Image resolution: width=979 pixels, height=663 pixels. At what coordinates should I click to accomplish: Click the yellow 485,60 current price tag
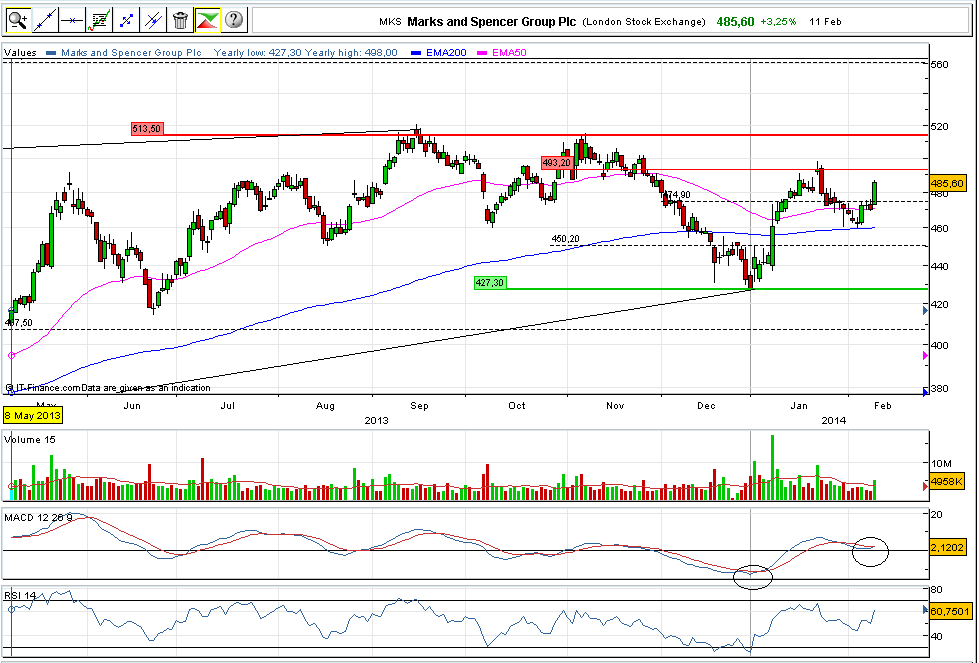[947, 184]
